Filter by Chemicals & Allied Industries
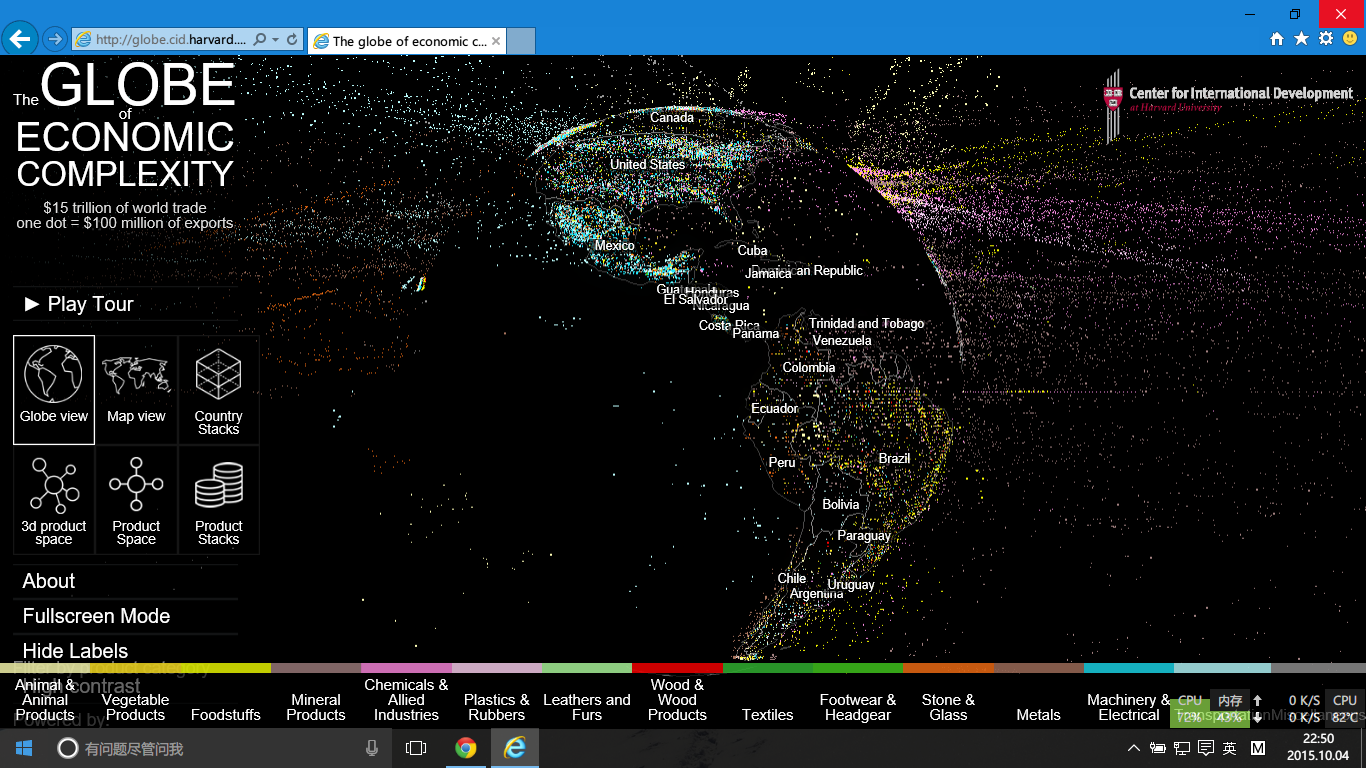The image size is (1366, 768). (406, 700)
